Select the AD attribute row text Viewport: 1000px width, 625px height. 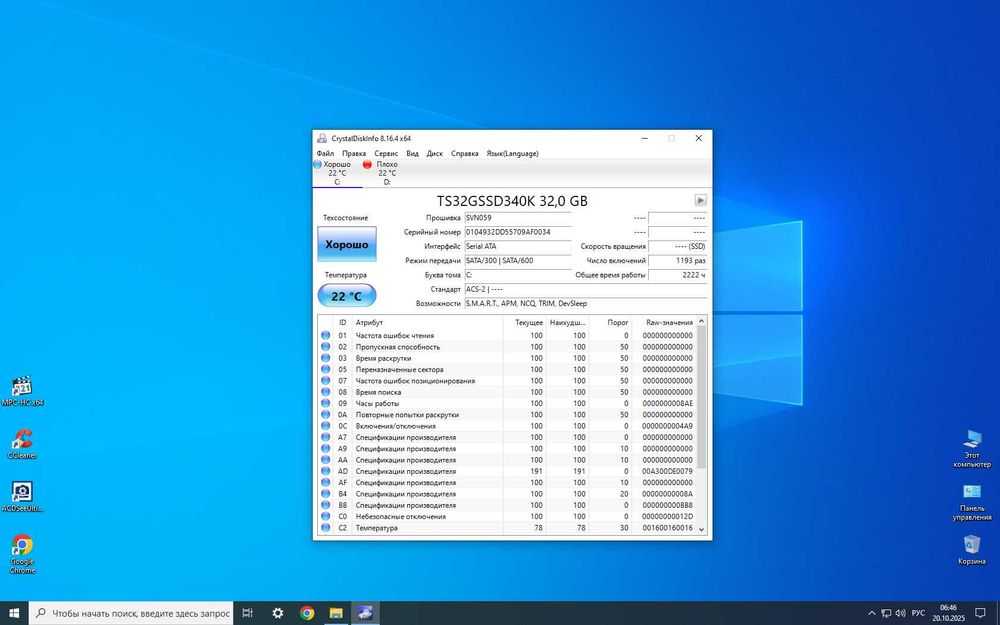click(x=406, y=471)
